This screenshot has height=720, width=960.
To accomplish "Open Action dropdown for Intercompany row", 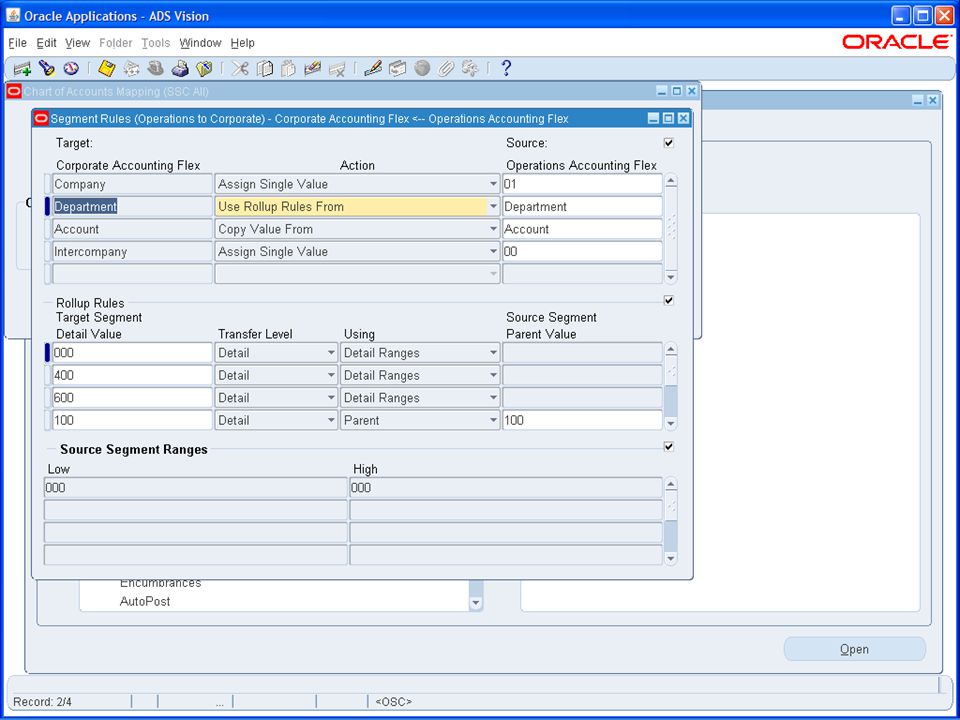I will point(493,252).
